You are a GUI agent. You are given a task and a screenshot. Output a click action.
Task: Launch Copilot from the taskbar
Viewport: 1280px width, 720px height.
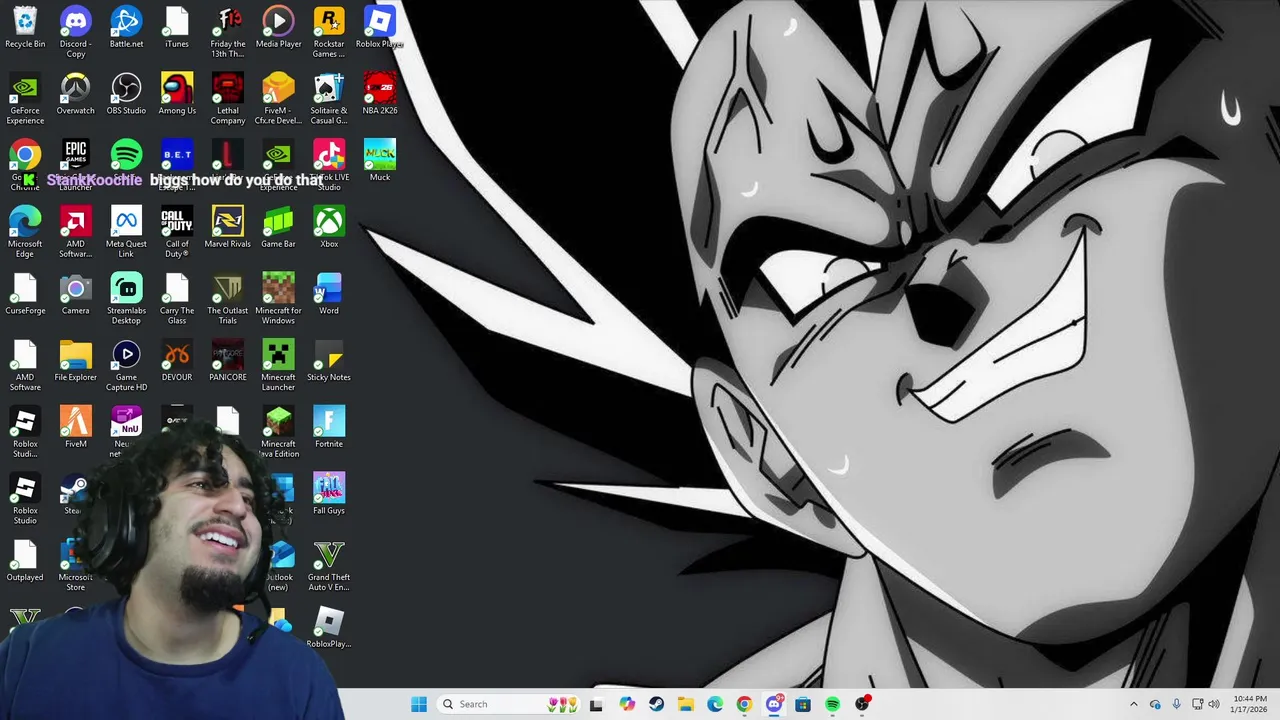(x=627, y=704)
